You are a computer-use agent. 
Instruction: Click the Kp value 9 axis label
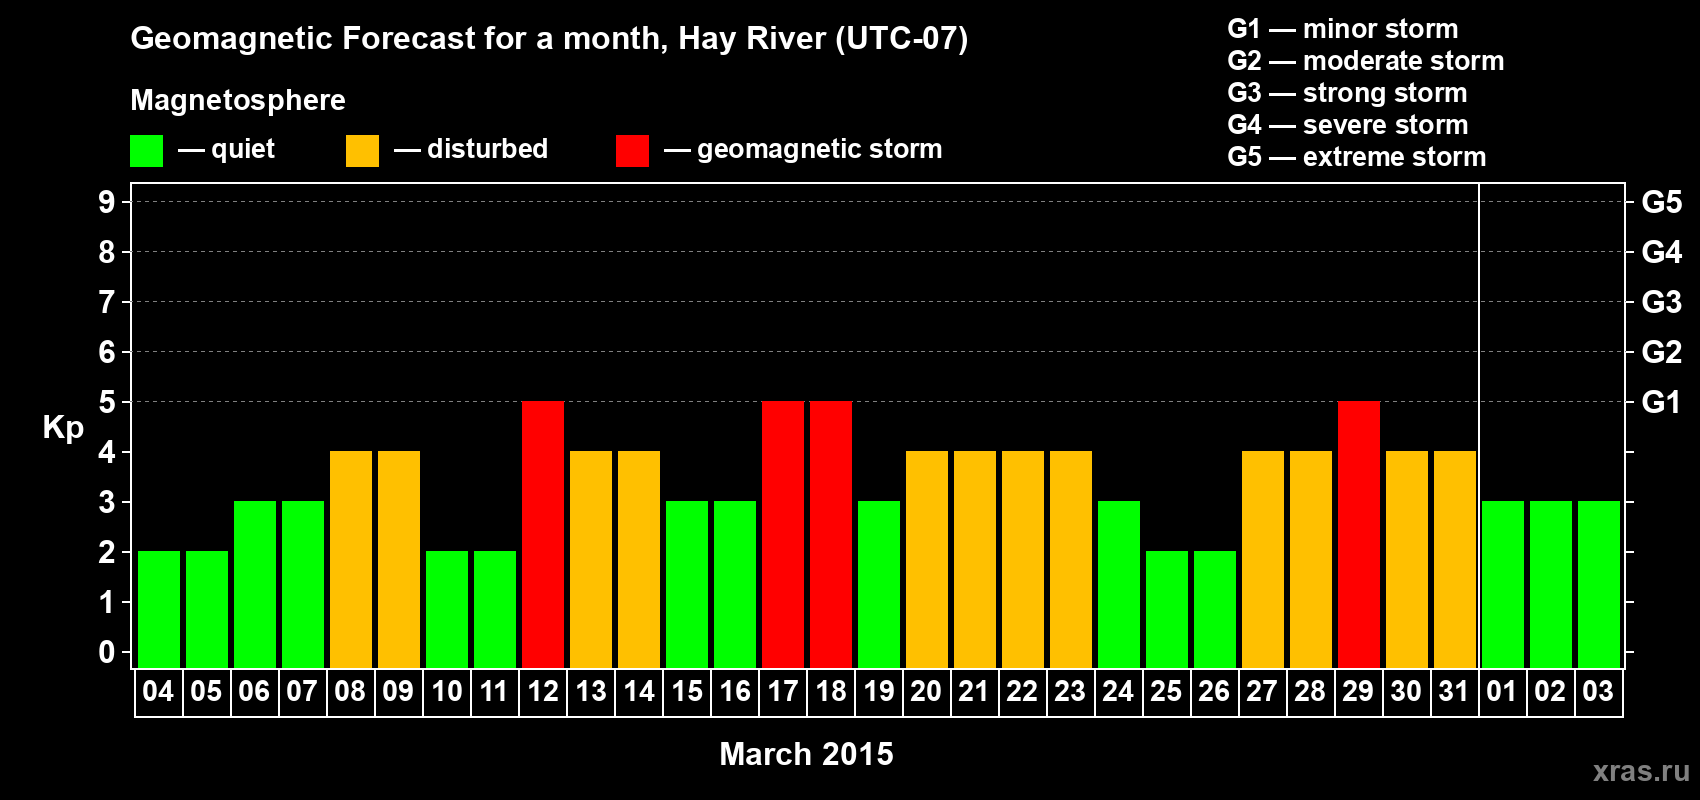107,202
